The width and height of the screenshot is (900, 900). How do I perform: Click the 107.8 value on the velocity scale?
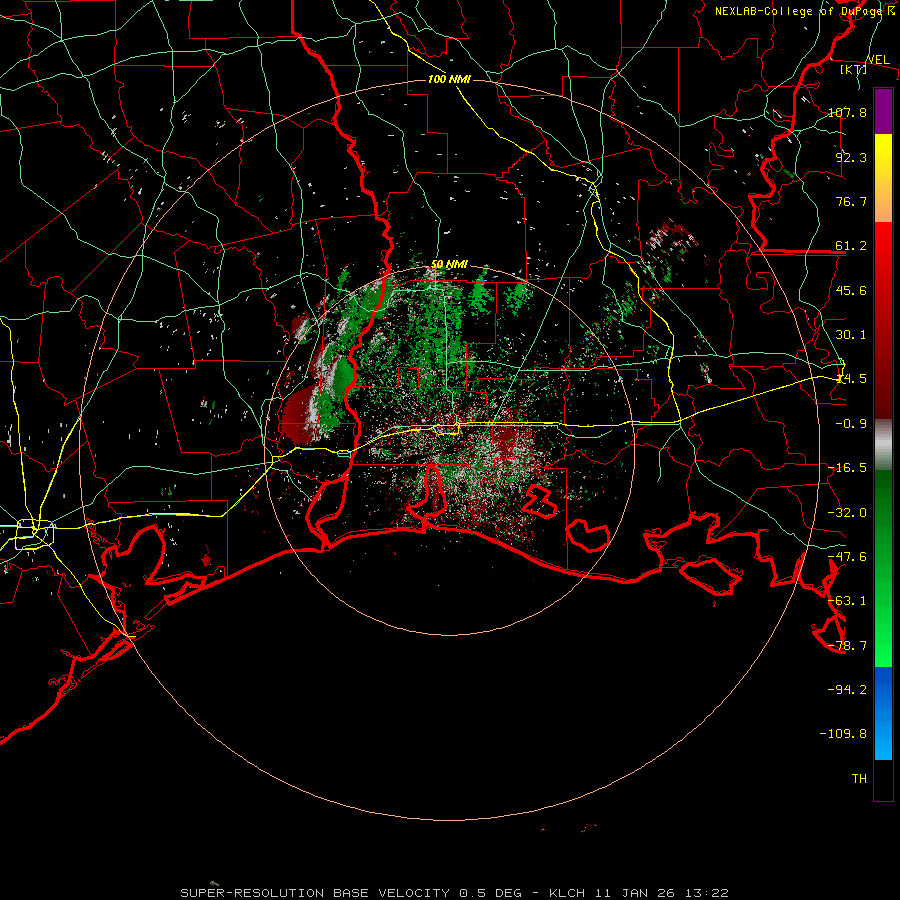(847, 112)
